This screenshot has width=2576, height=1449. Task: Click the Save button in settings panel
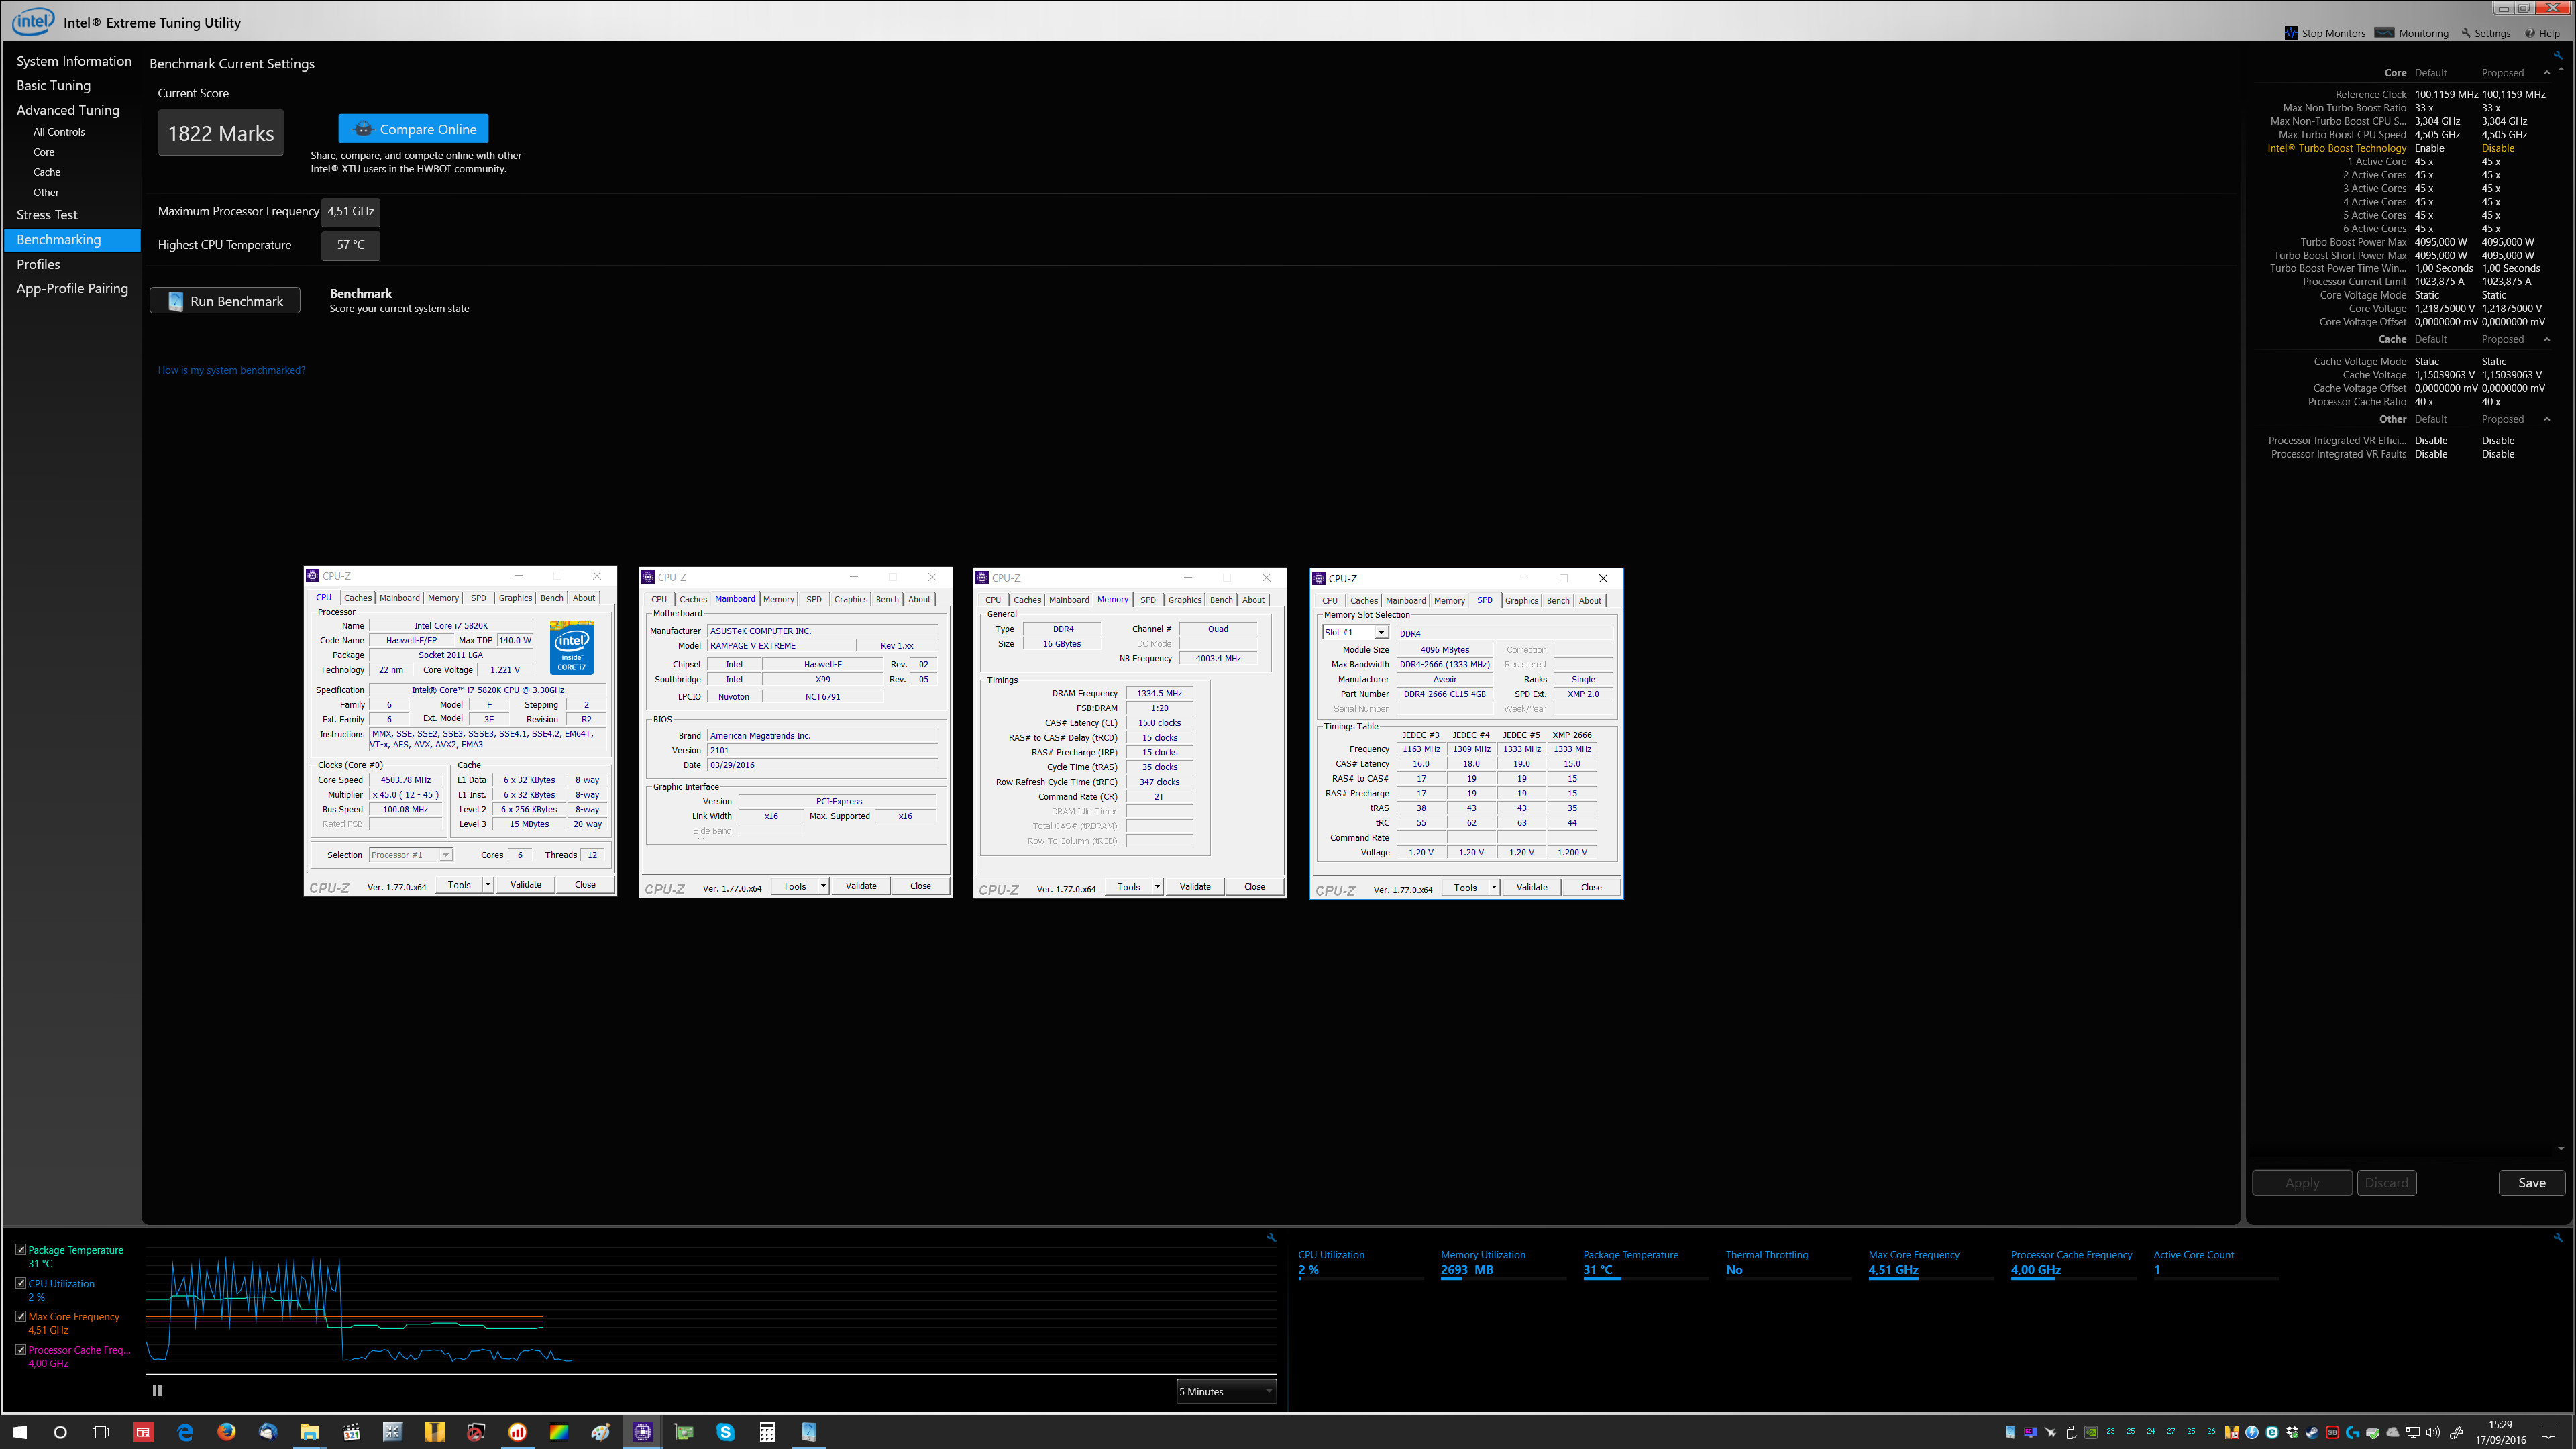pyautogui.click(x=2531, y=1182)
